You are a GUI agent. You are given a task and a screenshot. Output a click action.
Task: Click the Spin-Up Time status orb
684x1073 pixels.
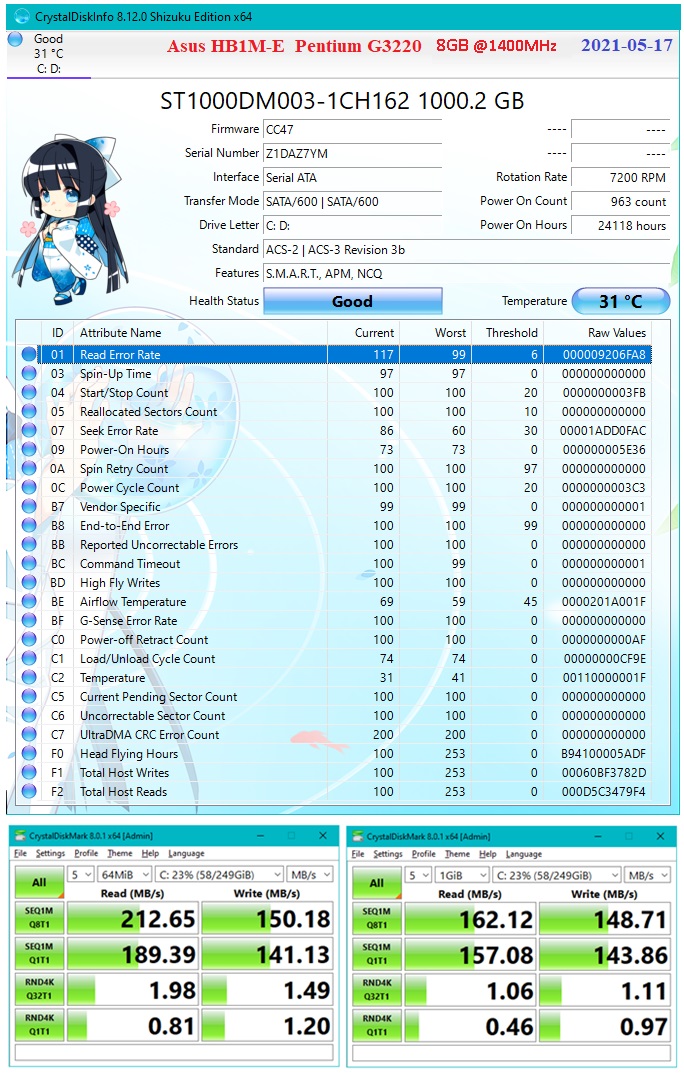29,374
